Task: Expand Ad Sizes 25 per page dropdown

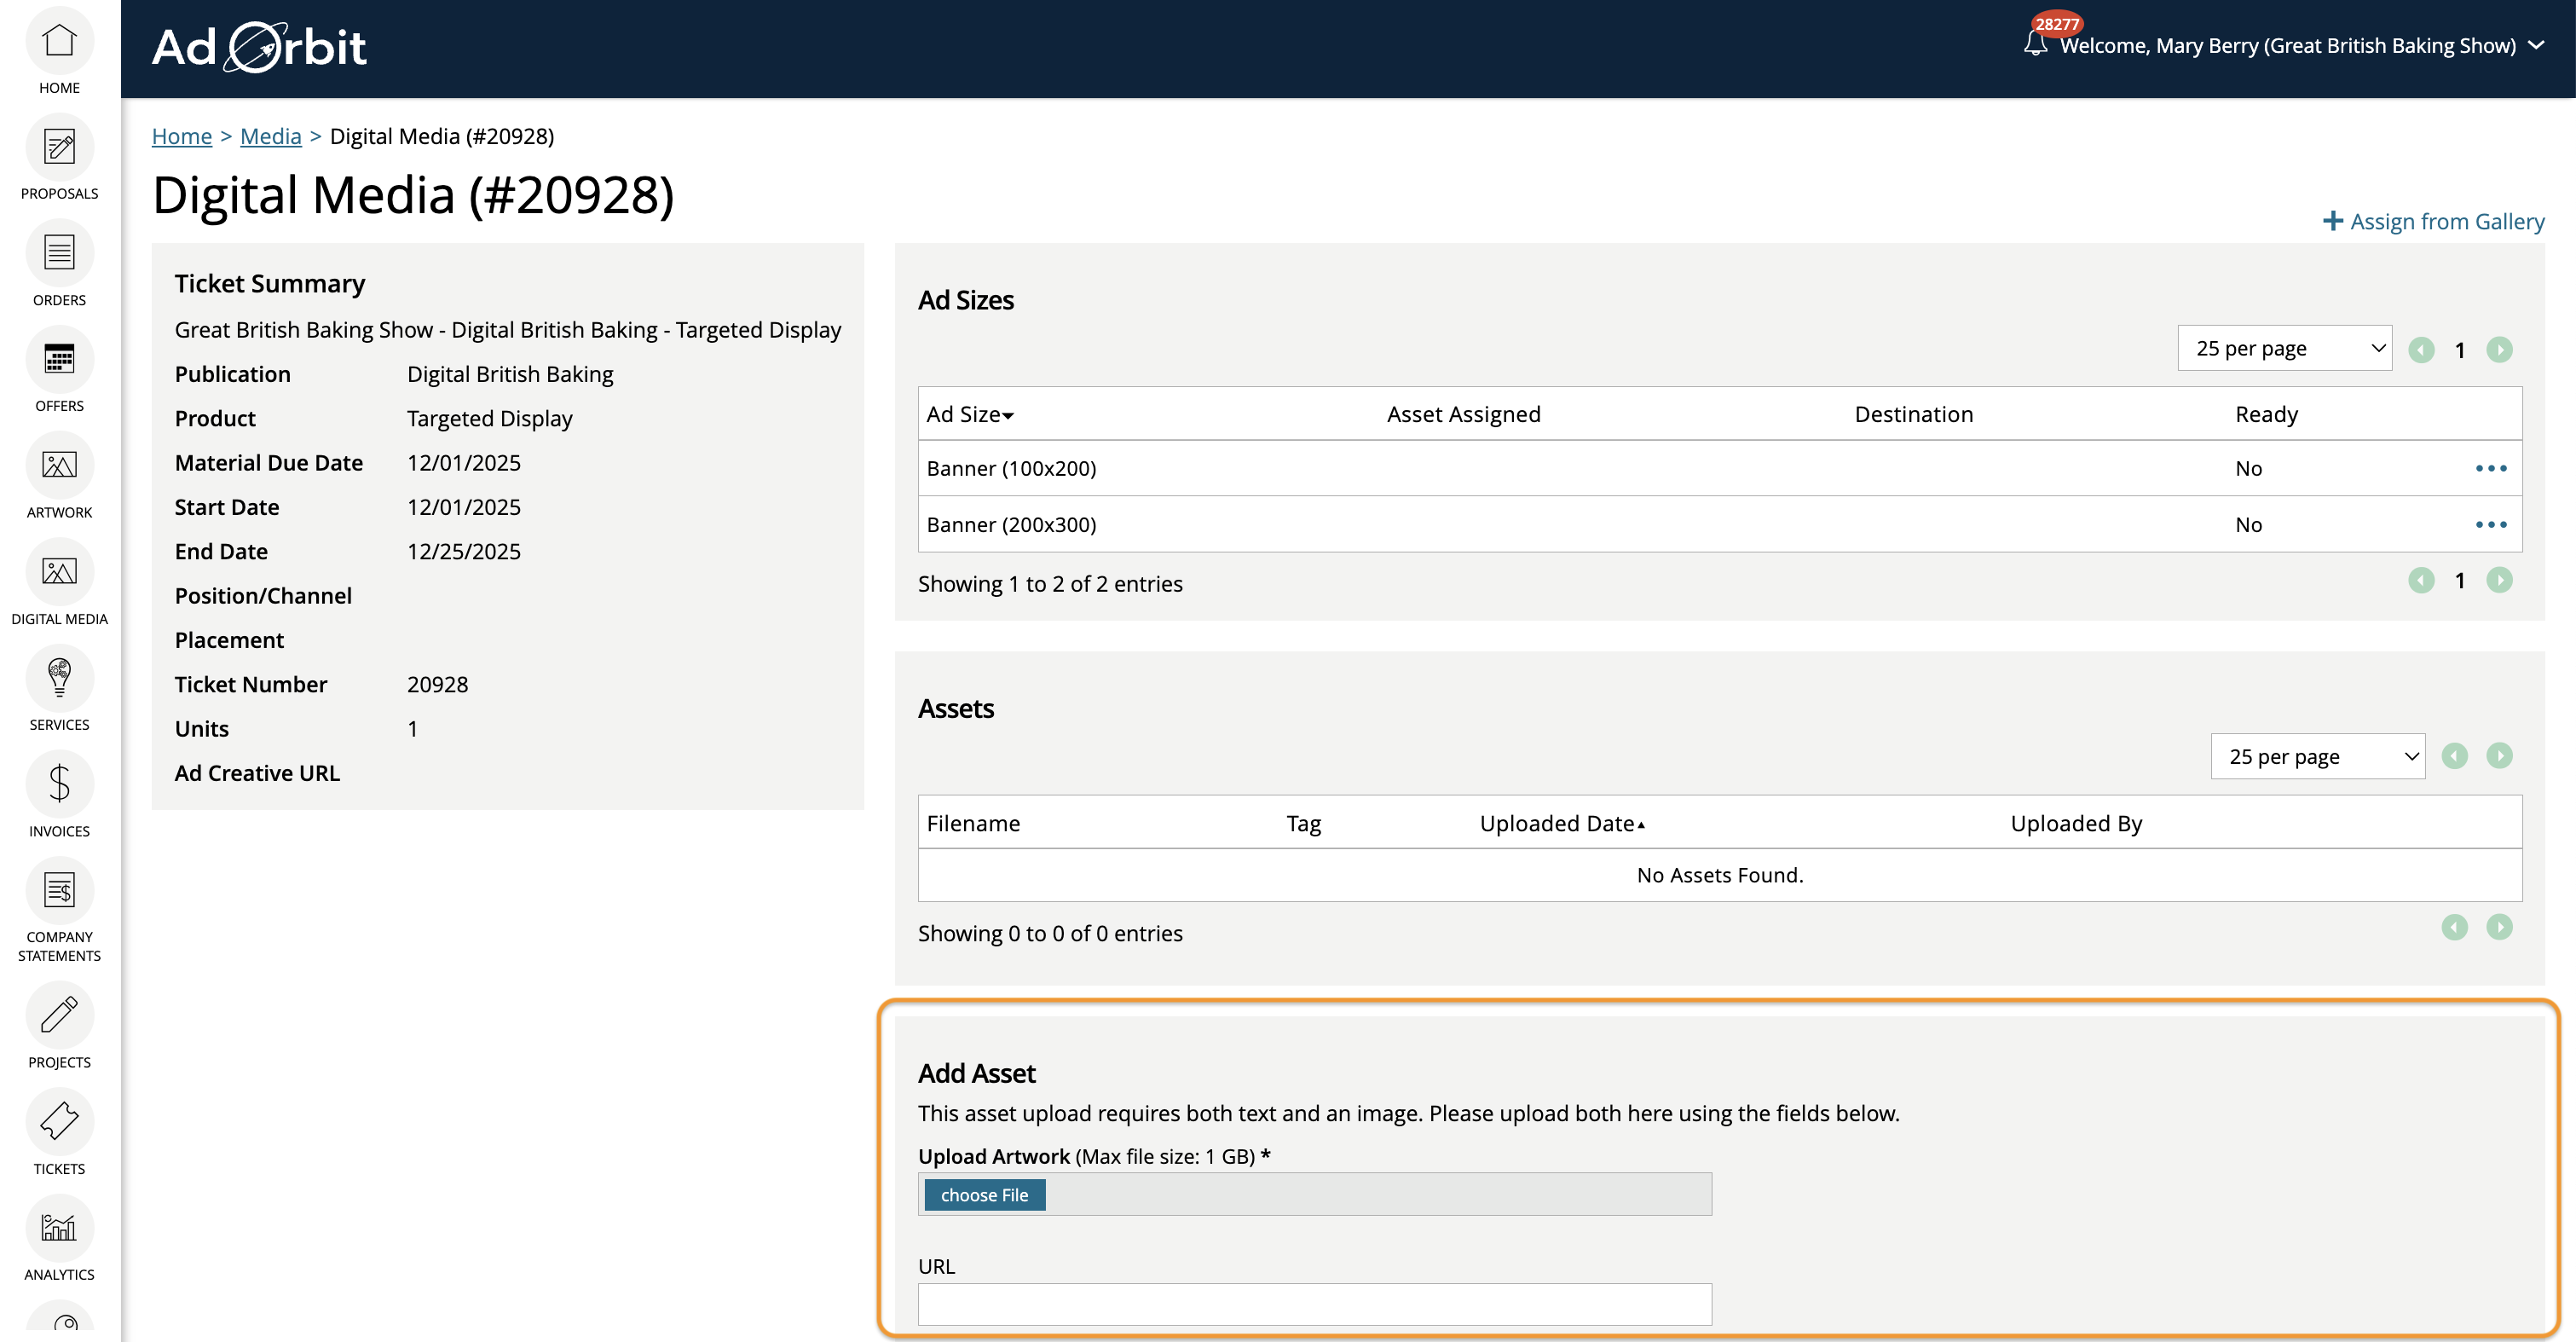Action: 2284,348
